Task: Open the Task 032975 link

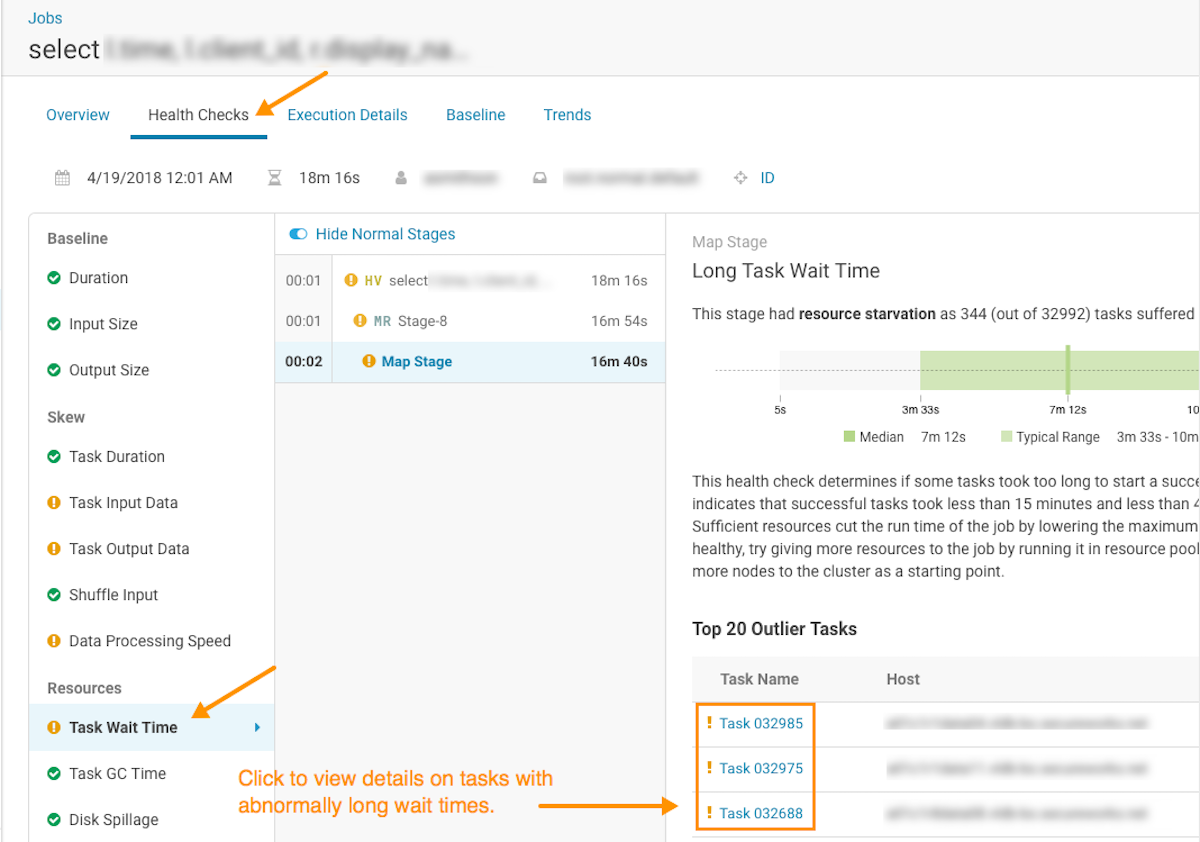Action: (761, 768)
